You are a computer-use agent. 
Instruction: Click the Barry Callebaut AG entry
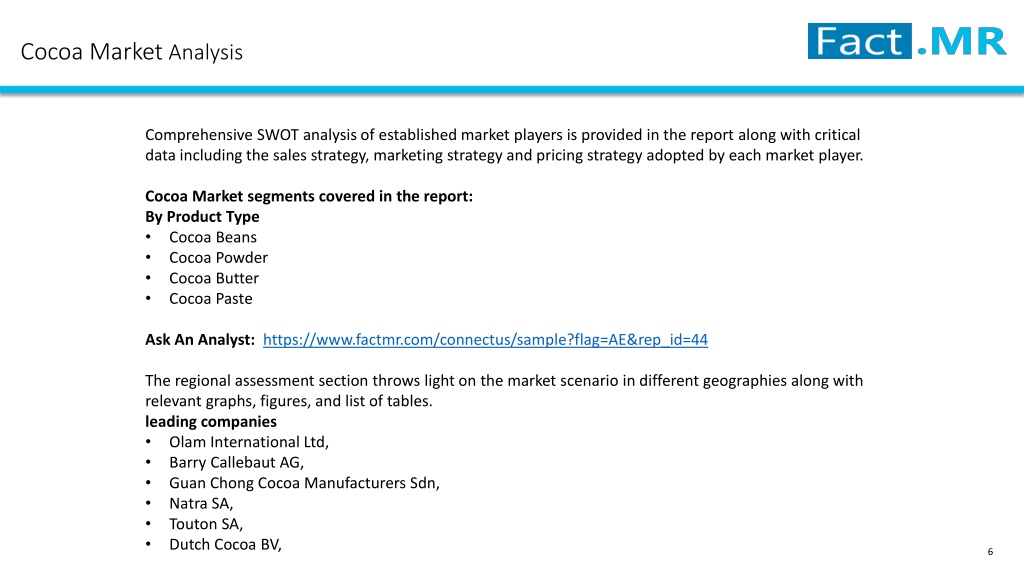click(x=236, y=462)
